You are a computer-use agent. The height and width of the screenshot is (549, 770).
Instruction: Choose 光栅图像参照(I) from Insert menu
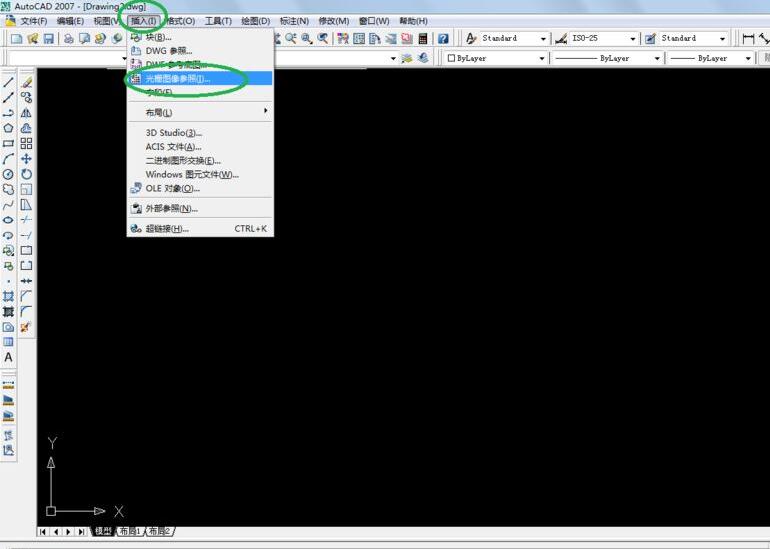click(200, 79)
